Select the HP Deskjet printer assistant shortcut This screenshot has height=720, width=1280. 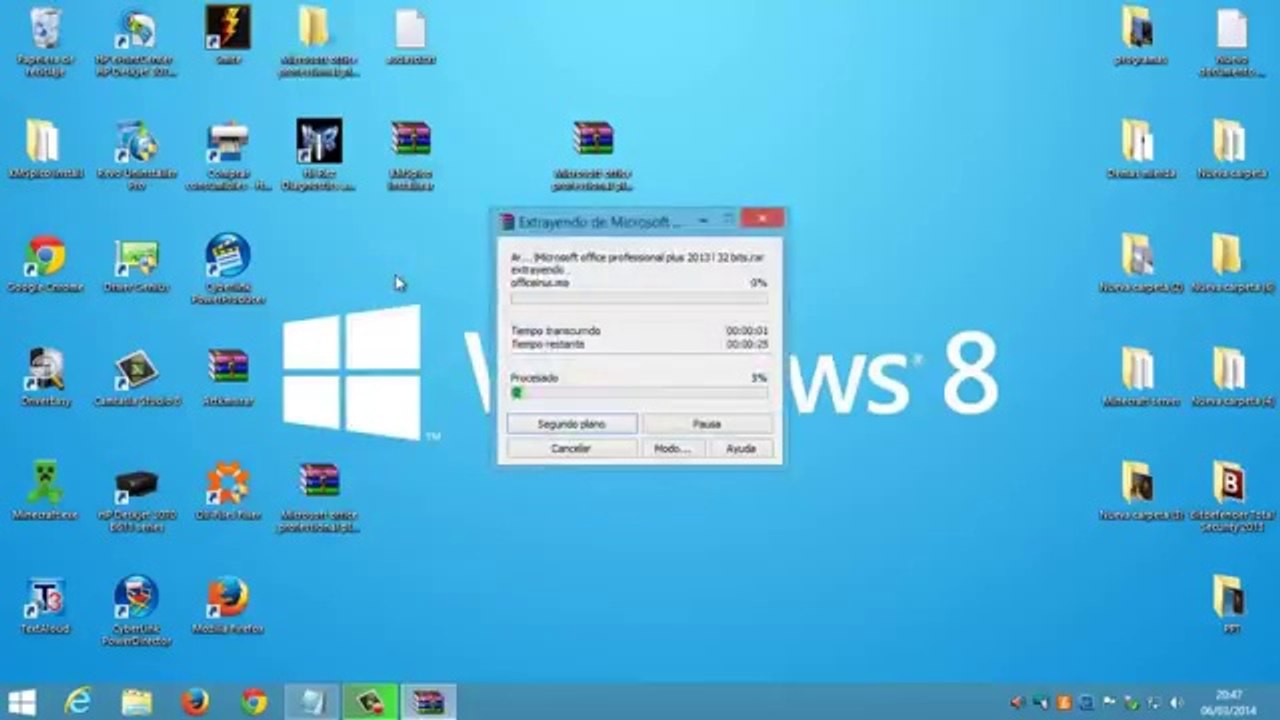(135, 43)
